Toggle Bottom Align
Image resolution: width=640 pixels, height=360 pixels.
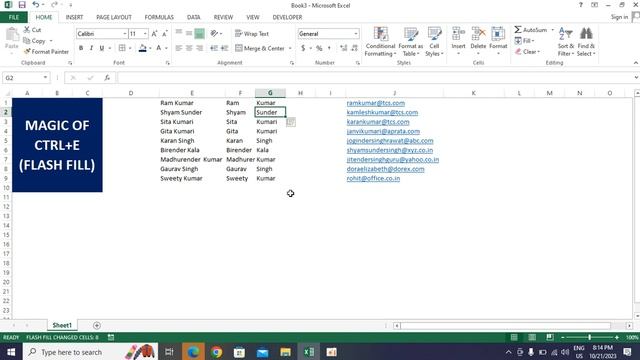[x=200, y=33]
